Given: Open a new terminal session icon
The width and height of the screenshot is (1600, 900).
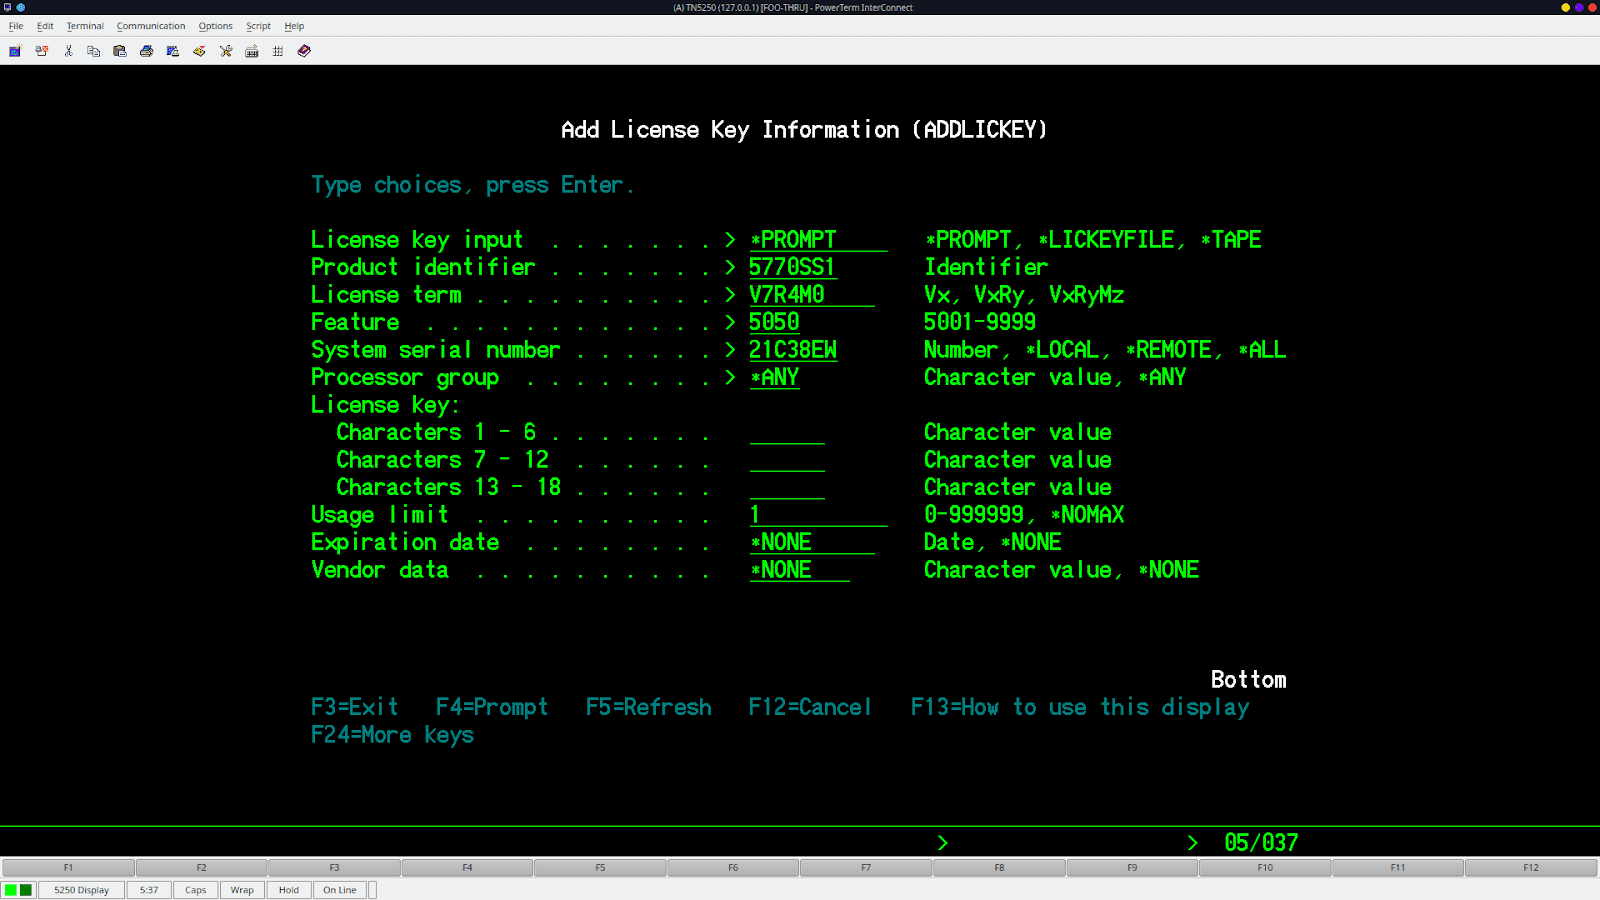Looking at the screenshot, I should tap(14, 51).
